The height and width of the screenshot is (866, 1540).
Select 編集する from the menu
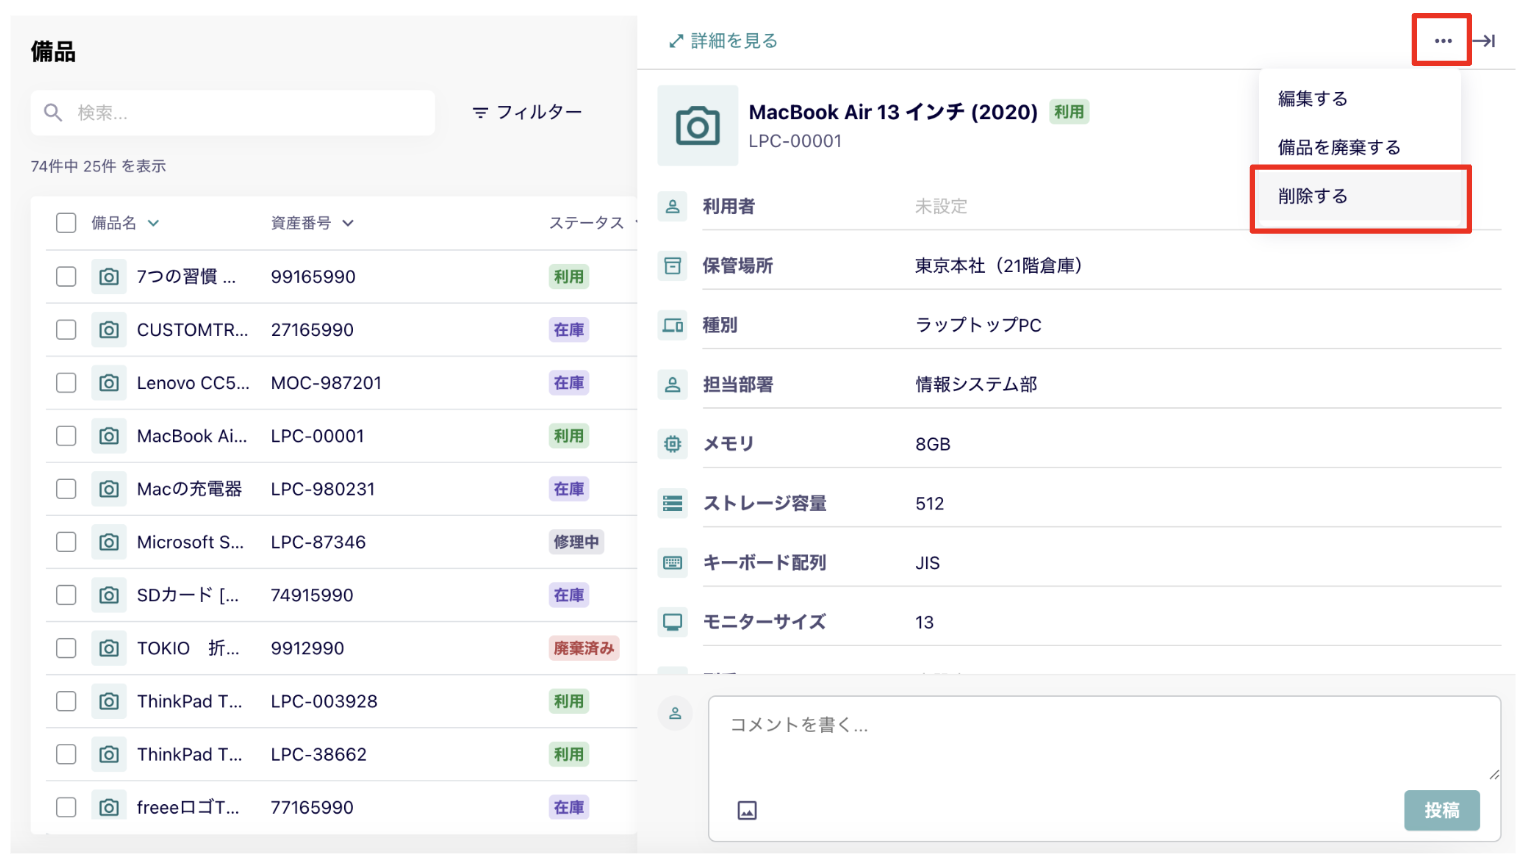(x=1313, y=99)
